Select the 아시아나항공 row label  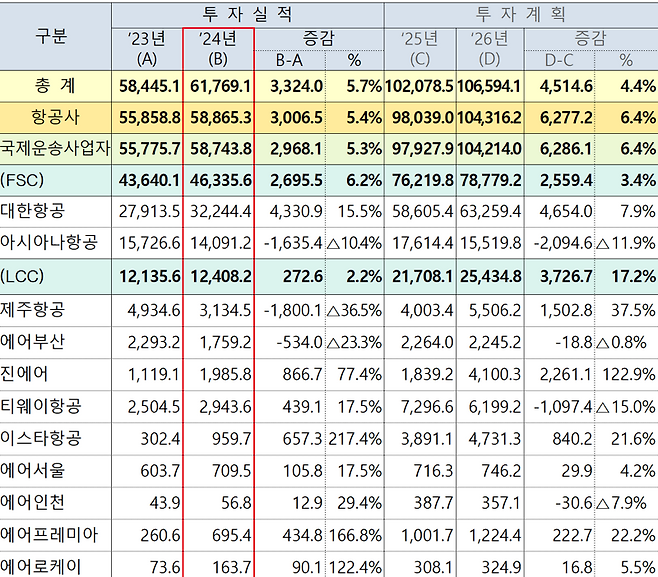coord(49,243)
